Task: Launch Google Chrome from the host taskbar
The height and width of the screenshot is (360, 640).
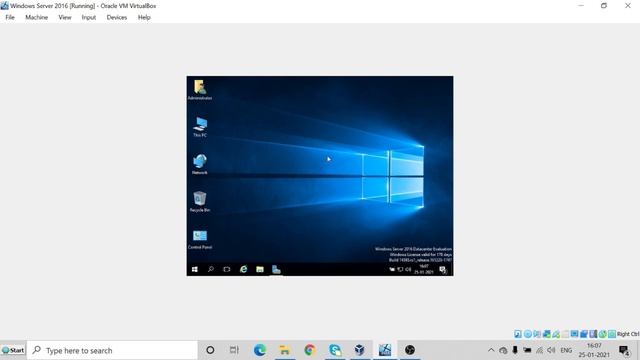Action: coord(310,350)
